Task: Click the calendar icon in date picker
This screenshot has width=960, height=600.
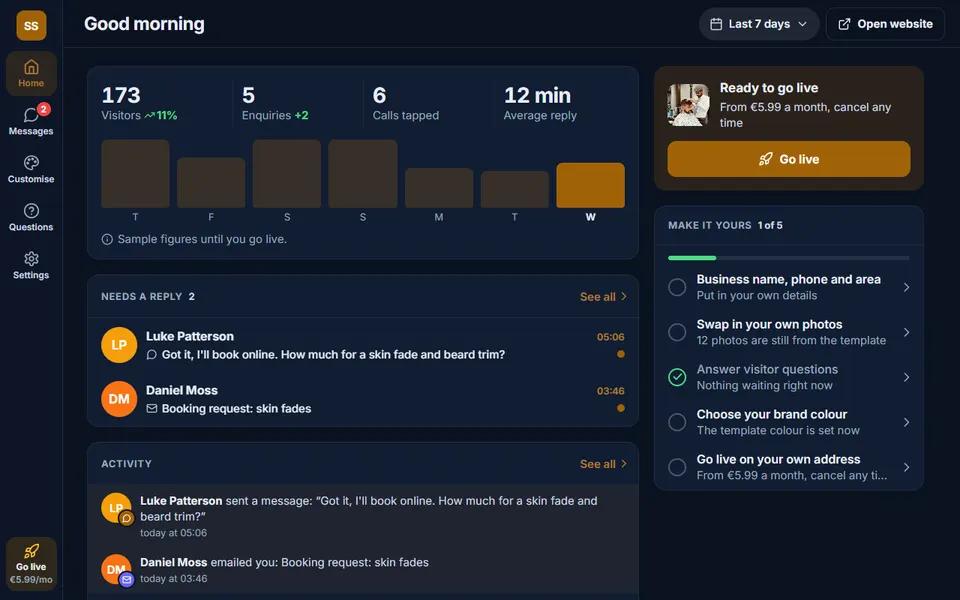Action: 716,24
